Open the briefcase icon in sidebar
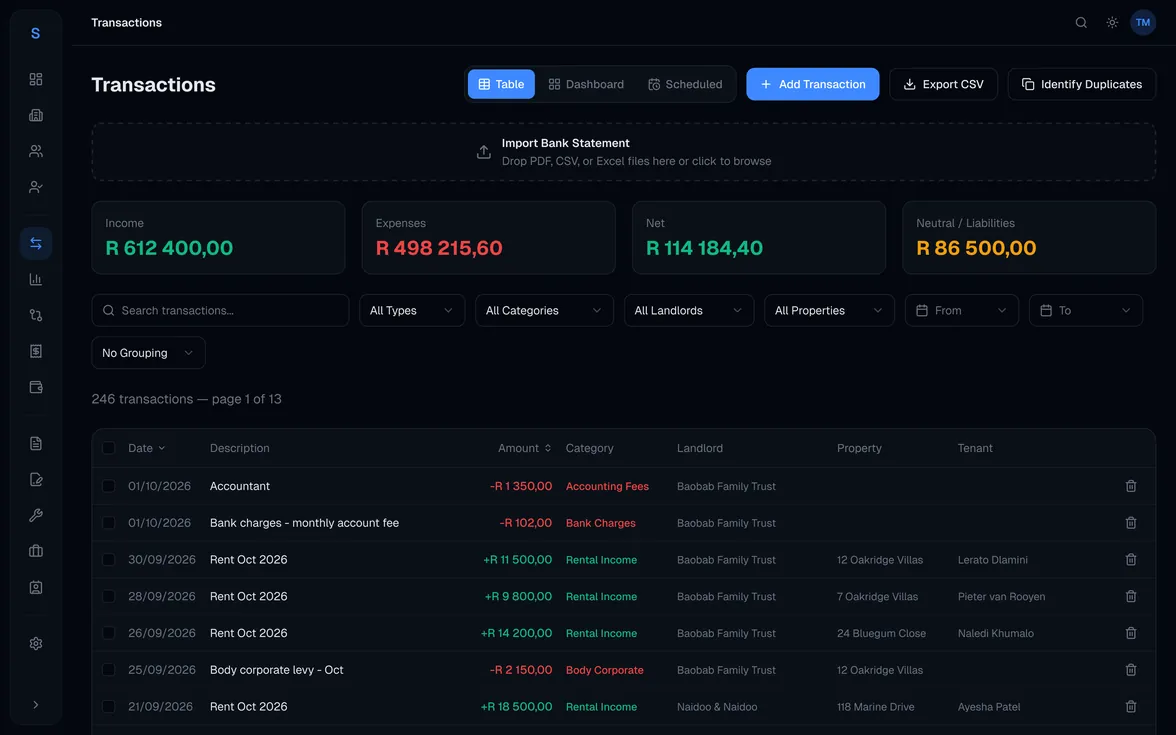The image size is (1176, 735). coord(35,551)
